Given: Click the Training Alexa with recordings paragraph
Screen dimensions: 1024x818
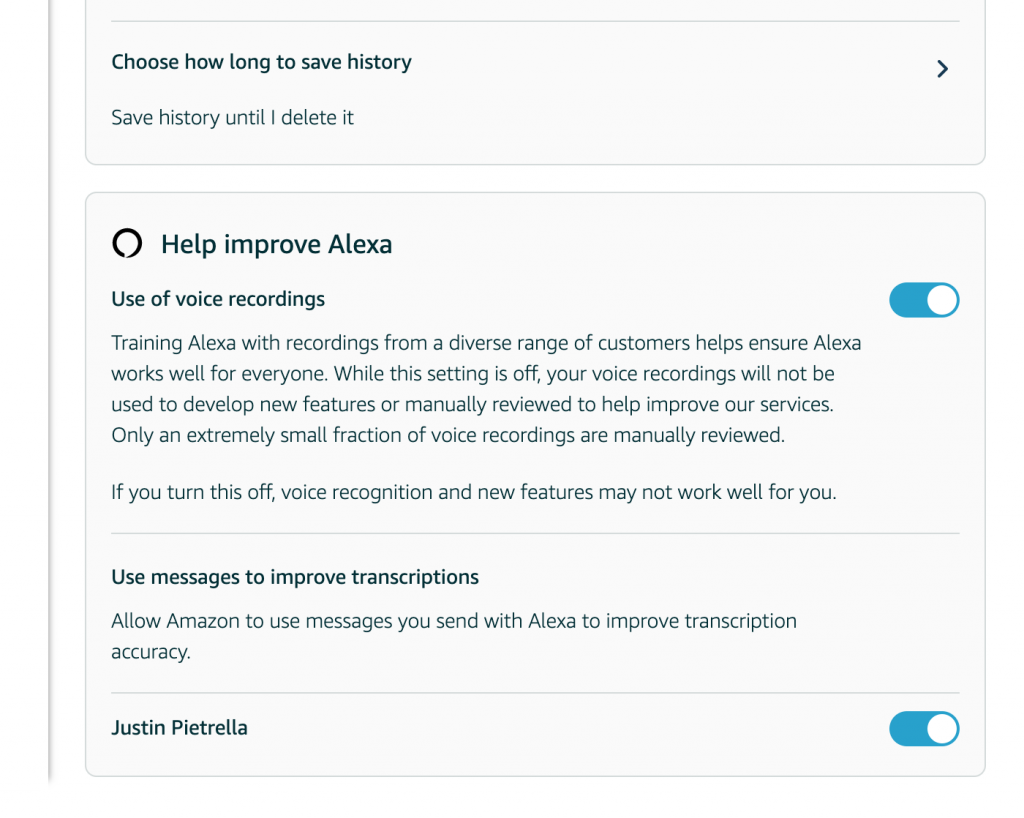Looking at the screenshot, I should click(x=486, y=389).
